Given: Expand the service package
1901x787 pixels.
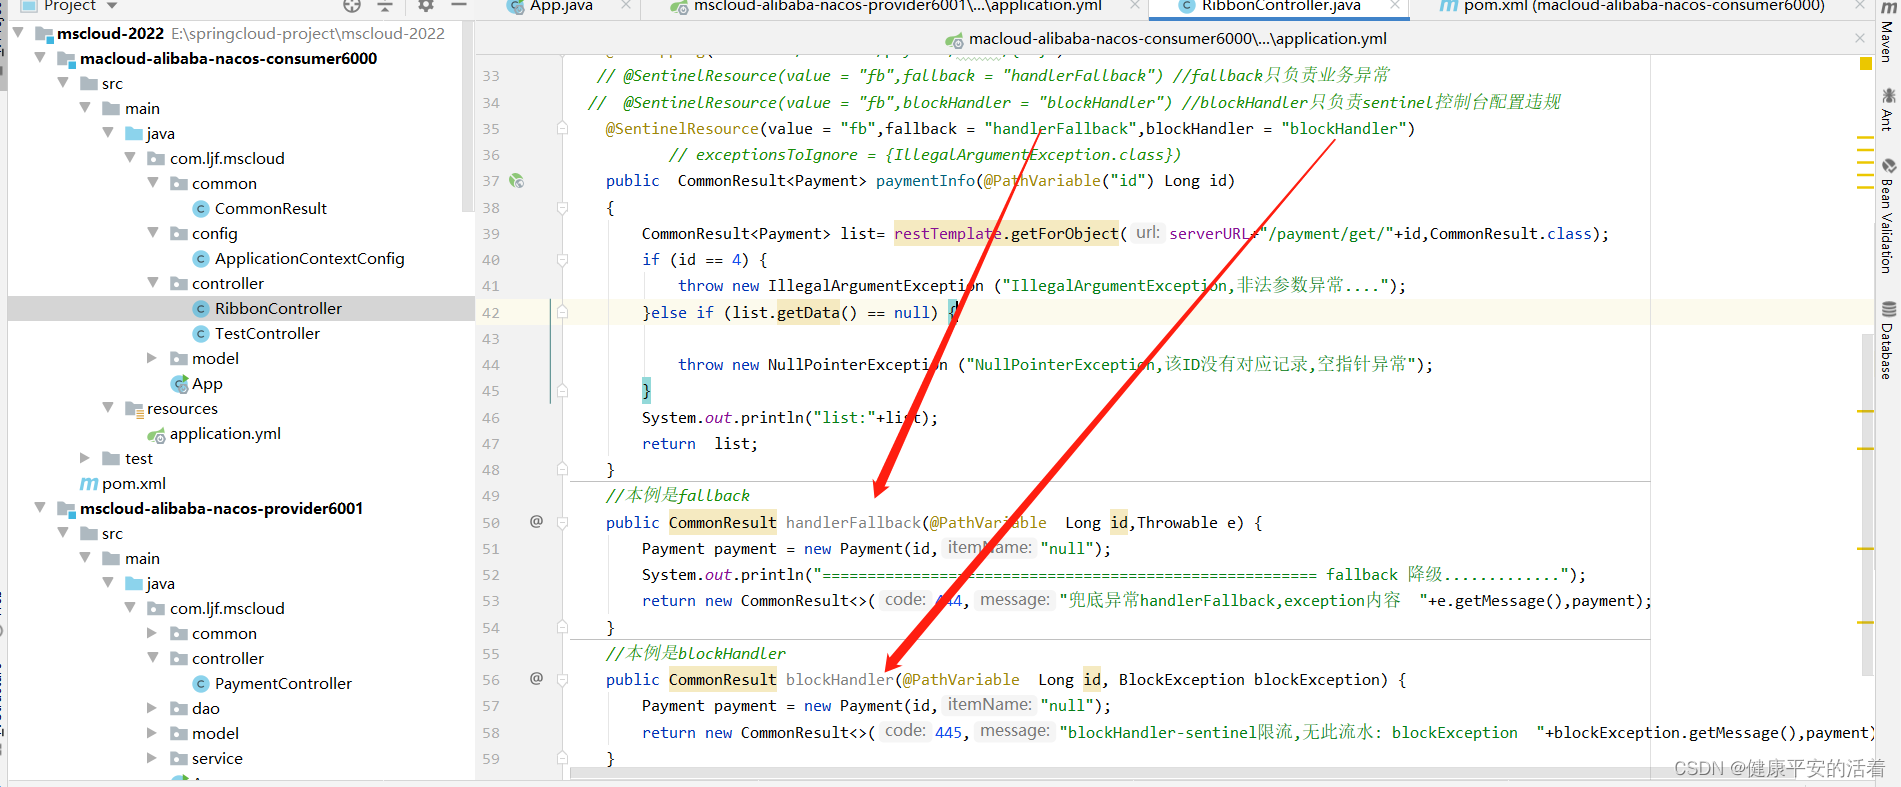Looking at the screenshot, I should coord(153,758).
